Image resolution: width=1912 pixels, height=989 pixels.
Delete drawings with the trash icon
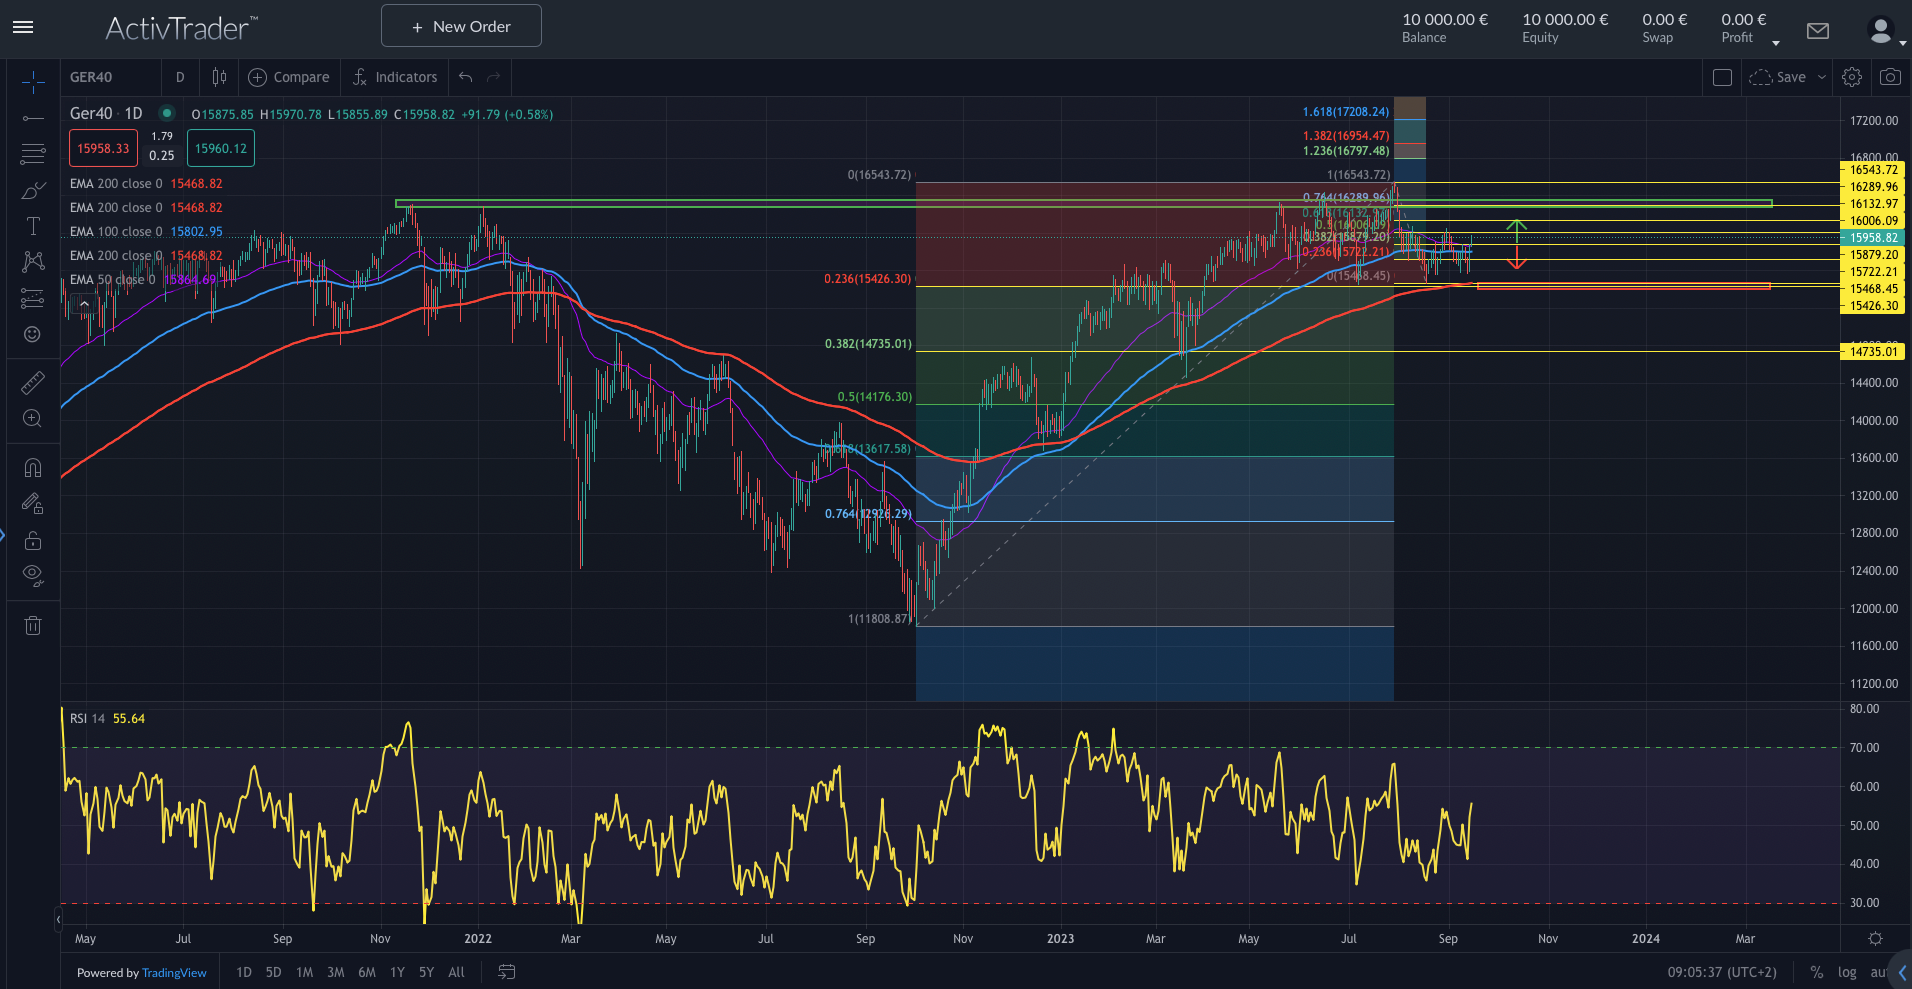pyautogui.click(x=32, y=625)
